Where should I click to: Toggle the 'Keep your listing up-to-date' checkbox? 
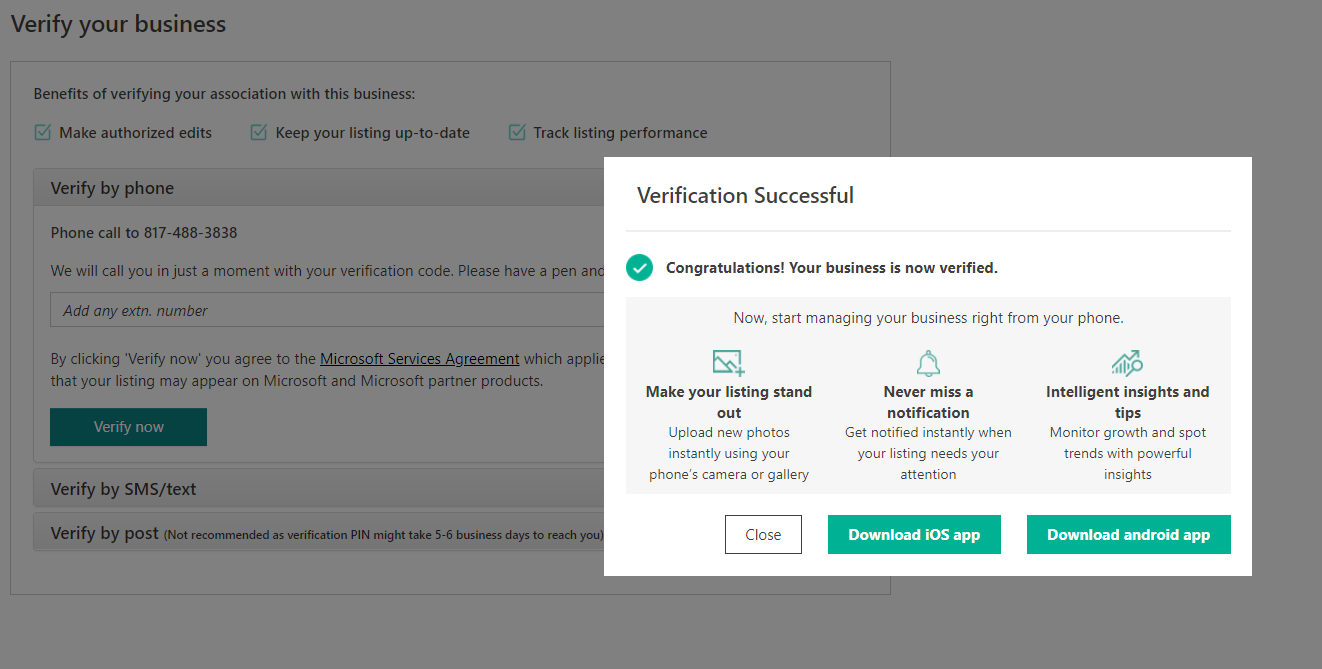pyautogui.click(x=259, y=132)
